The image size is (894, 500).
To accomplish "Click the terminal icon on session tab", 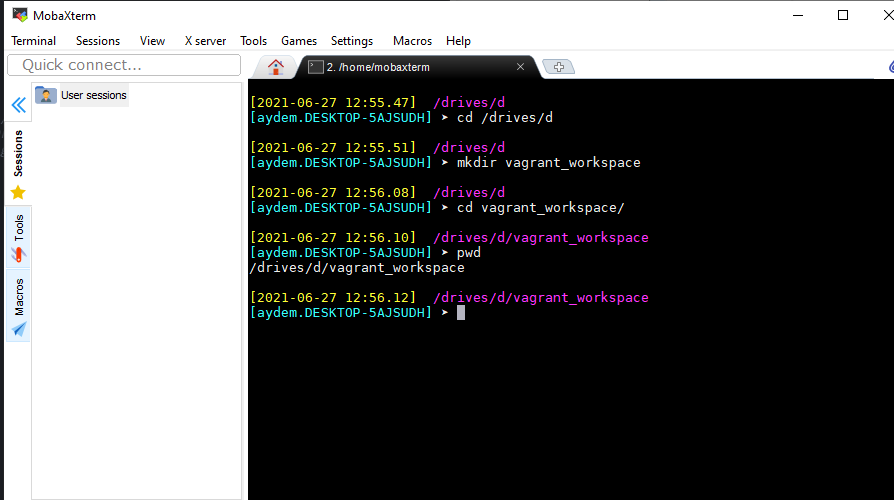I will (x=315, y=67).
